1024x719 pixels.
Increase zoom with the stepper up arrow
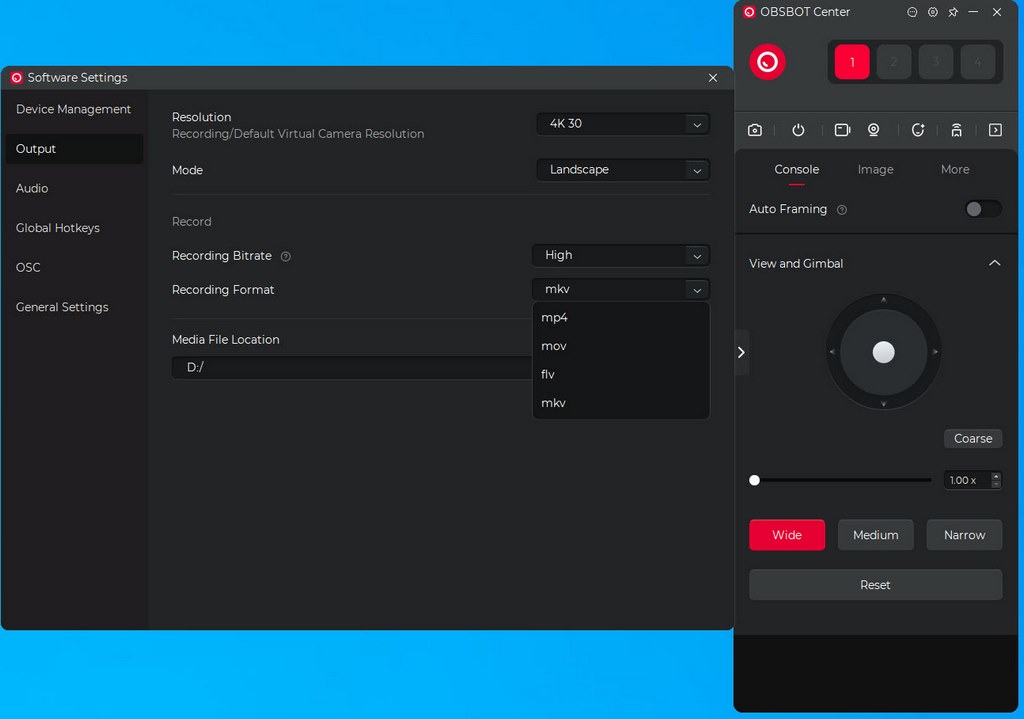point(995,475)
